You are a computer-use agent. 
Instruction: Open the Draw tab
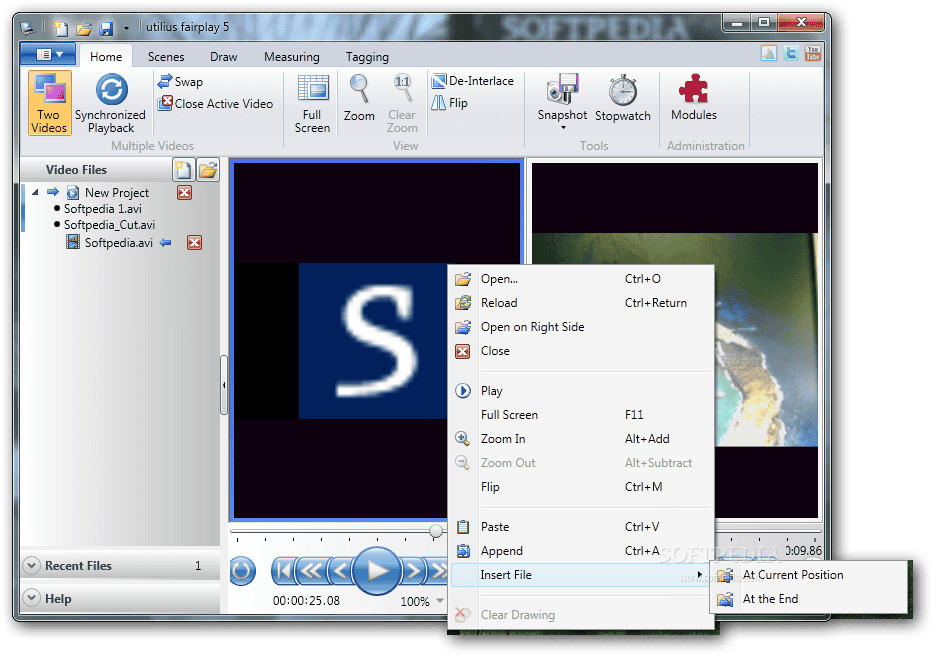[x=224, y=57]
